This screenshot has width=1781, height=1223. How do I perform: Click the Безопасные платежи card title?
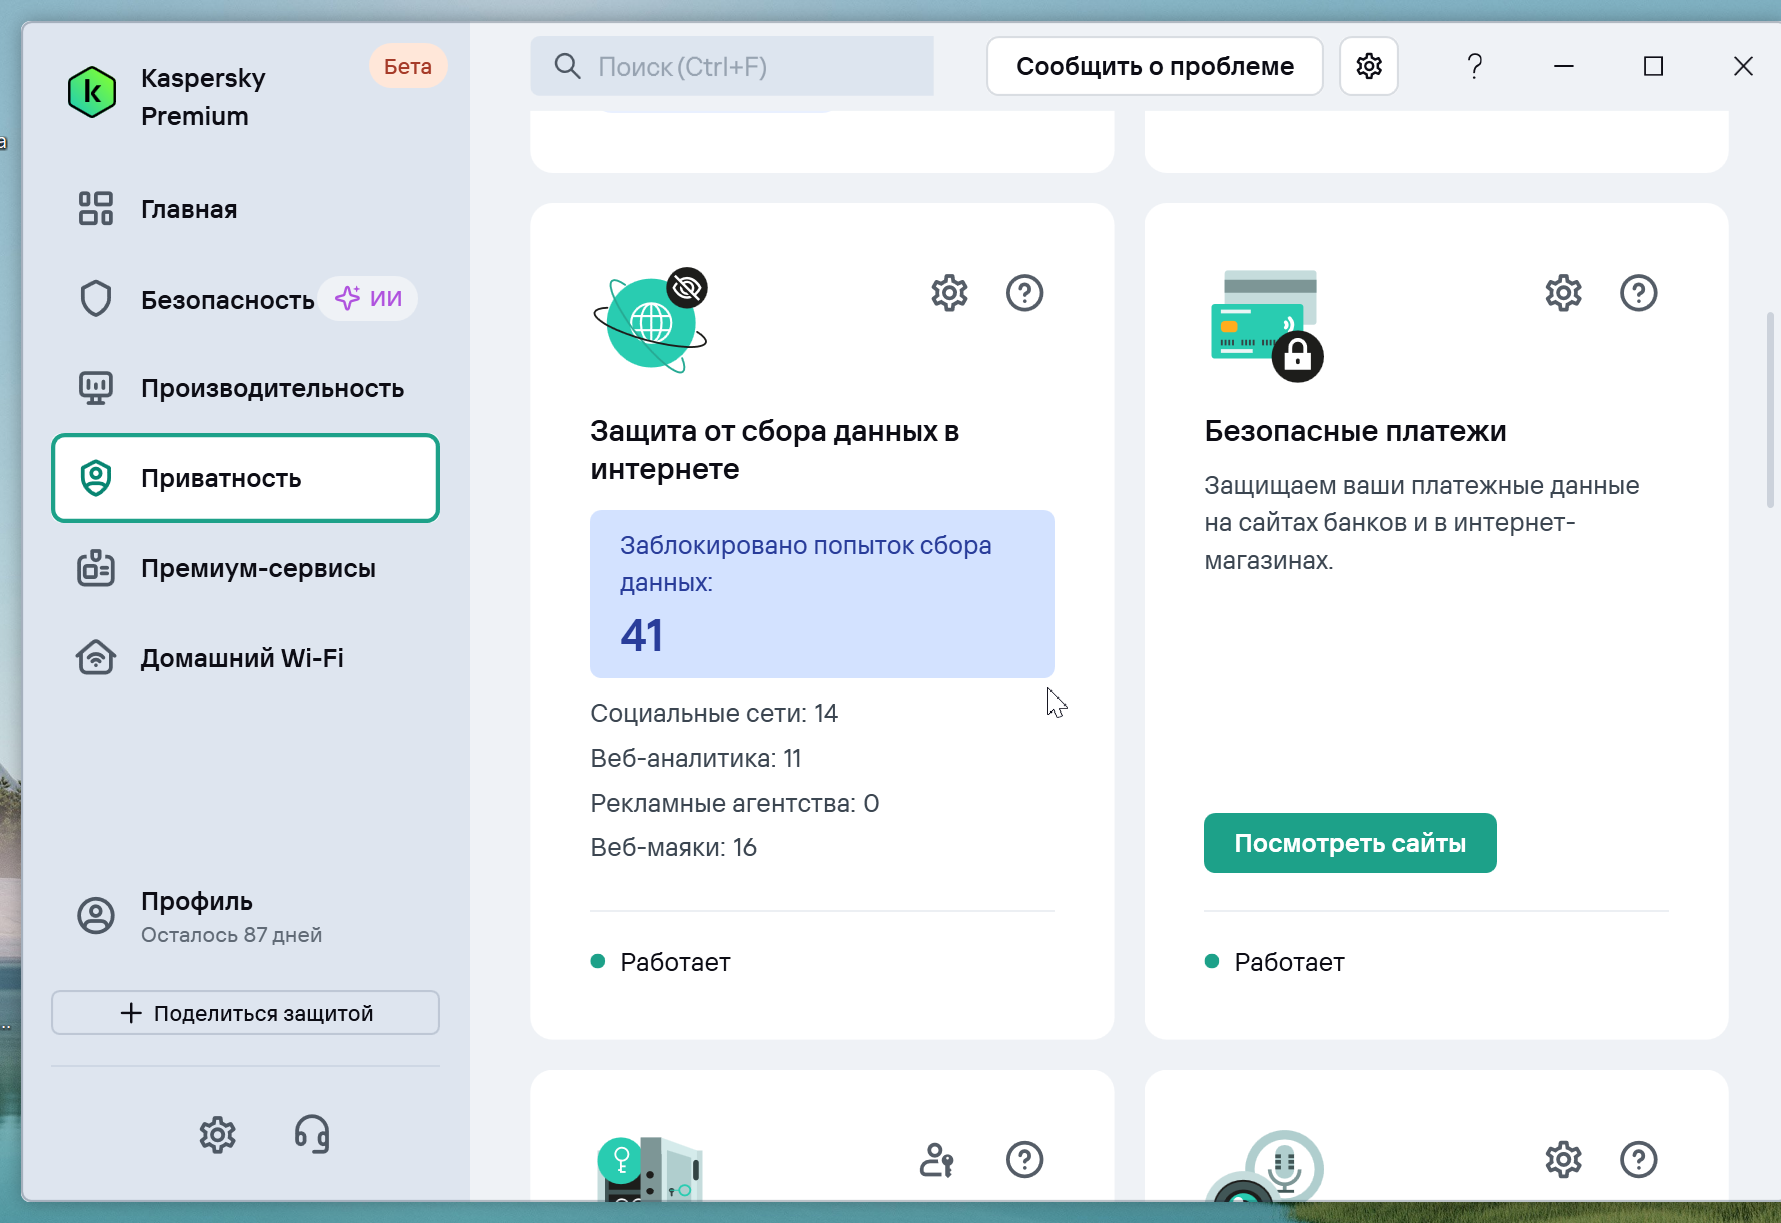[1355, 431]
